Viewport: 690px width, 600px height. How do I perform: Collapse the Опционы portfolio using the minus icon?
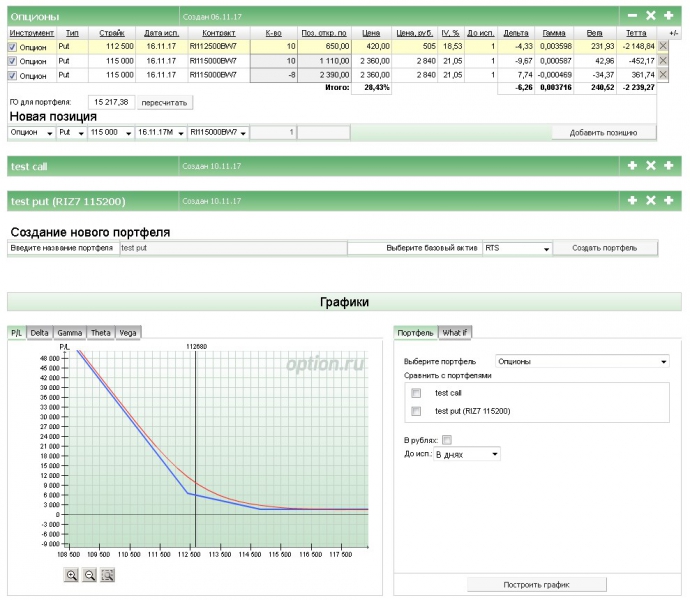tap(632, 16)
